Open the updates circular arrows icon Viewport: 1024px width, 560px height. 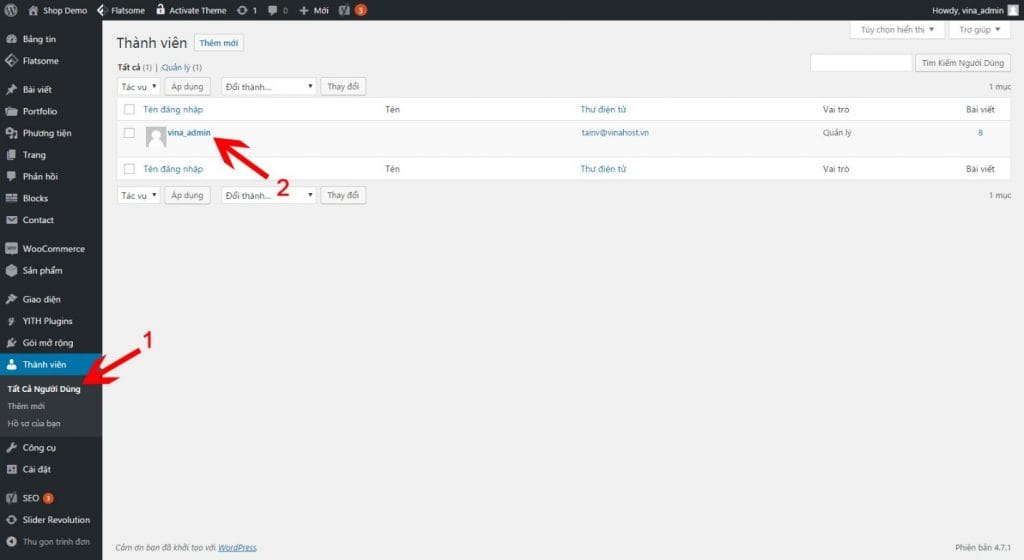[x=242, y=10]
